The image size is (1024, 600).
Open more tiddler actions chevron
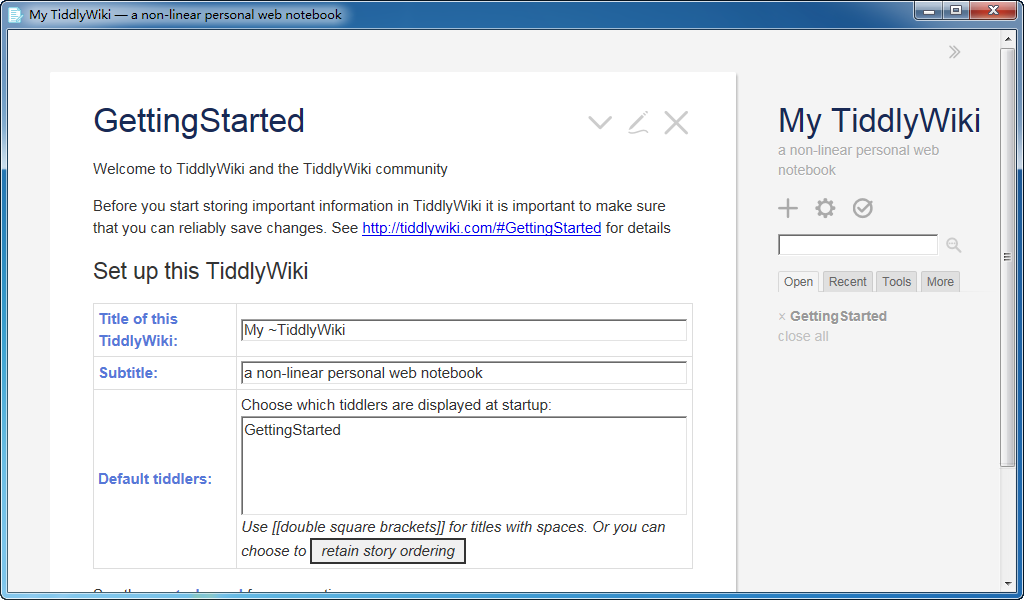(x=600, y=122)
